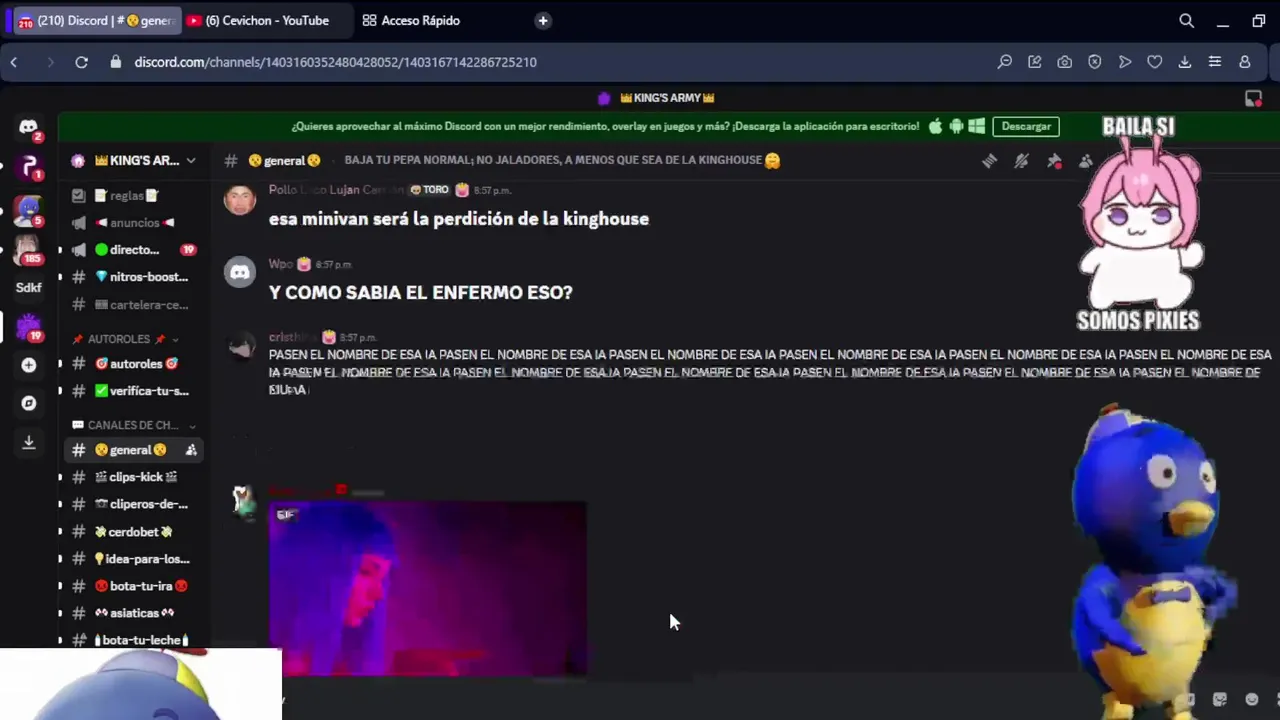Open the purple P server icon
The image size is (1280, 720).
(28, 168)
